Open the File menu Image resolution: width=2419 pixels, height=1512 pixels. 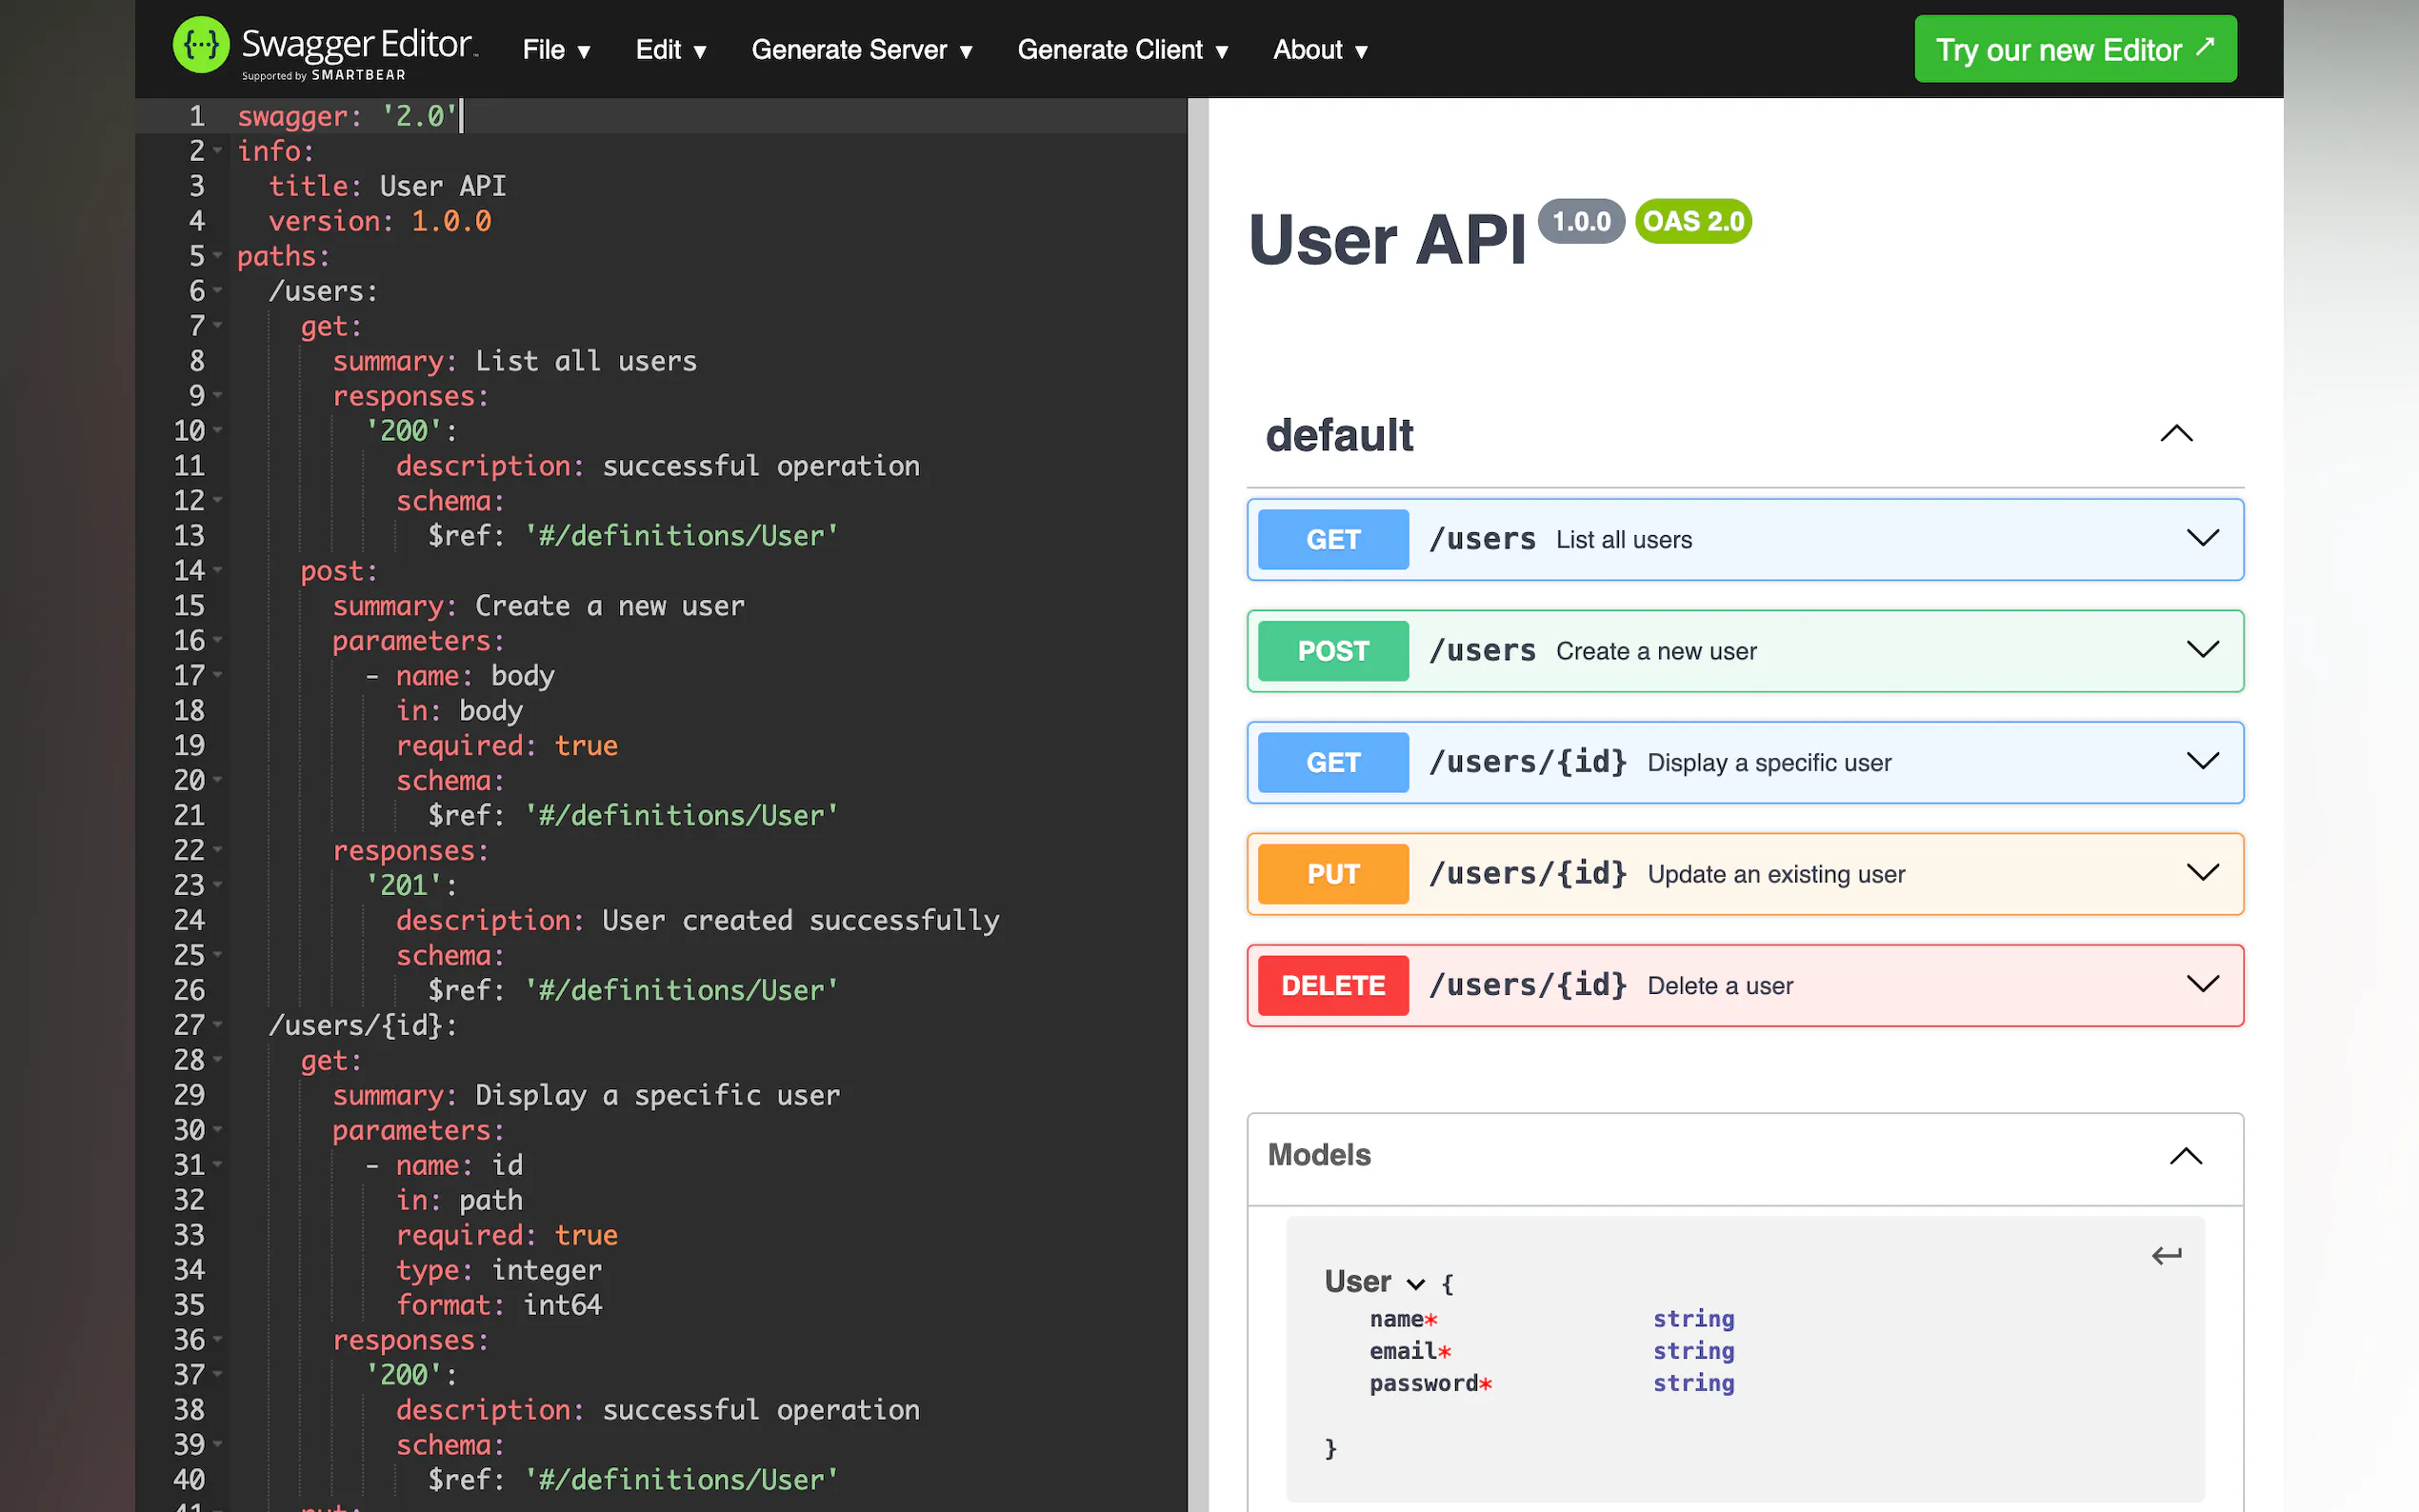point(556,50)
